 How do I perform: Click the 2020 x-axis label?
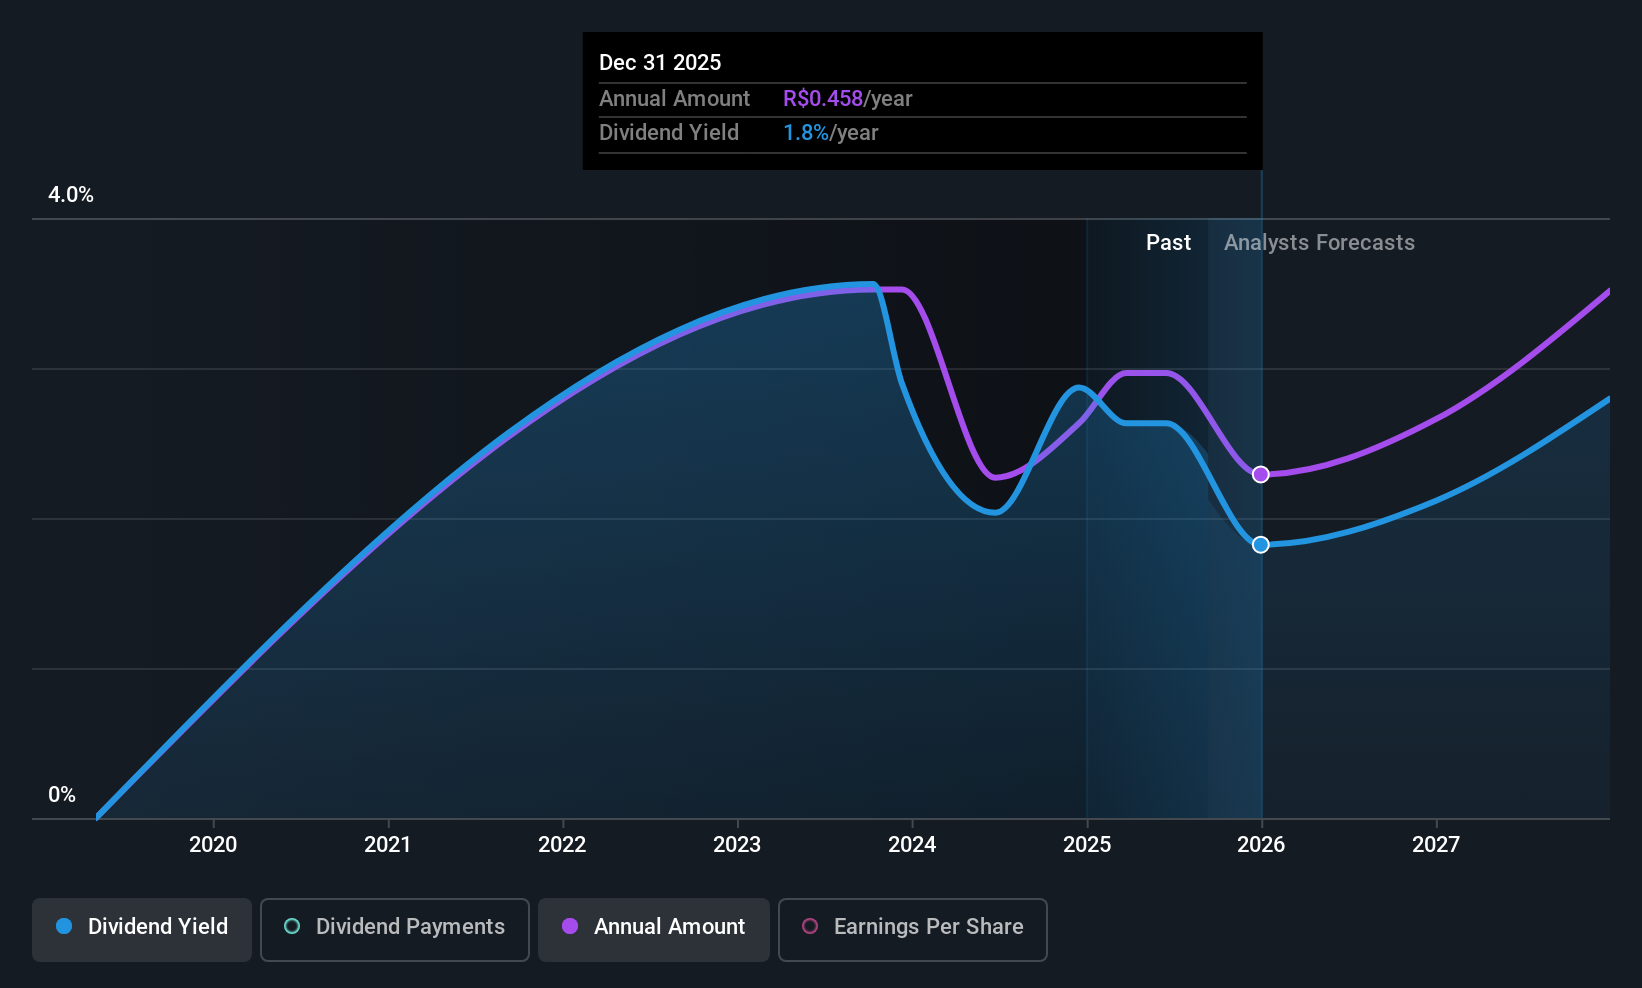click(x=213, y=844)
